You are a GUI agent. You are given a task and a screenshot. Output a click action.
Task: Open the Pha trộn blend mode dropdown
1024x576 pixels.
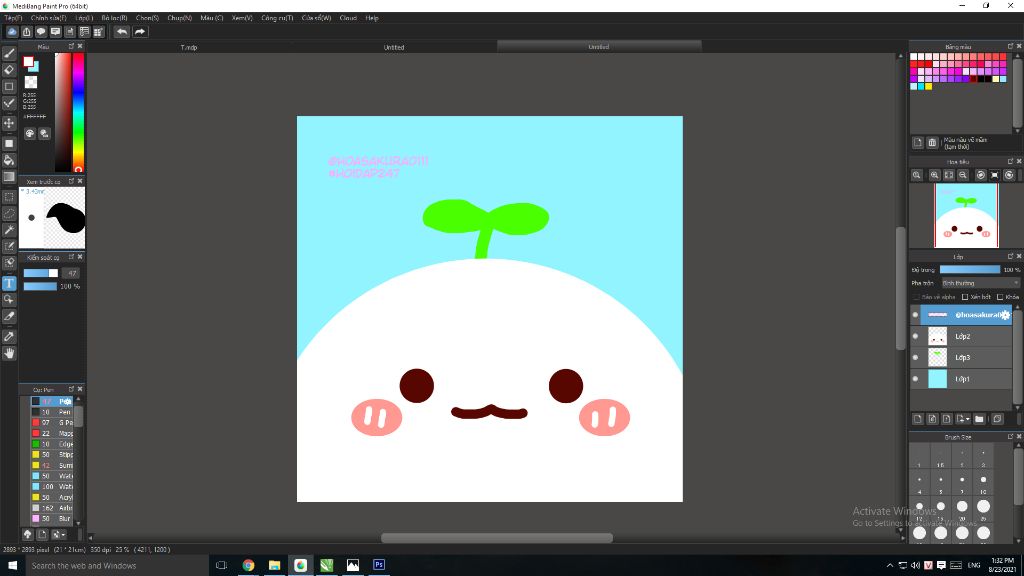pyautogui.click(x=980, y=283)
